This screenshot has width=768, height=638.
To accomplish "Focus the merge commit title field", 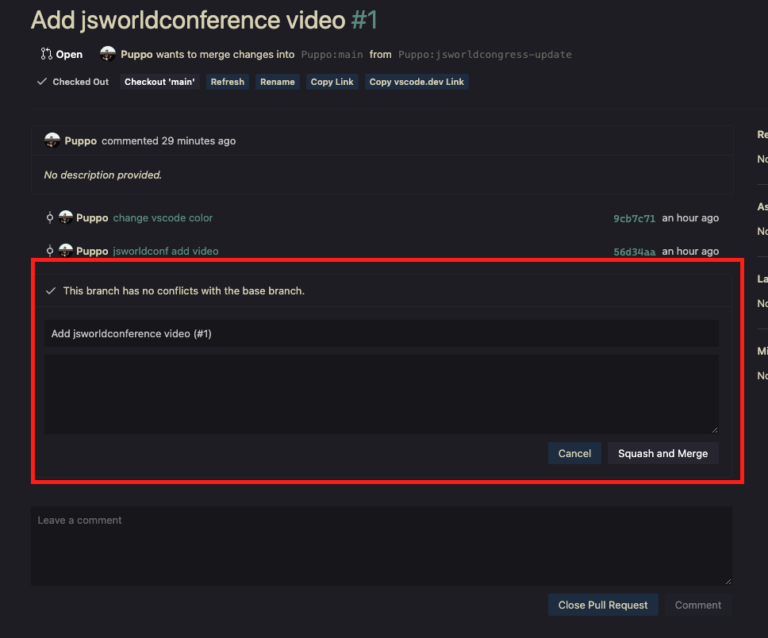I will pos(380,334).
